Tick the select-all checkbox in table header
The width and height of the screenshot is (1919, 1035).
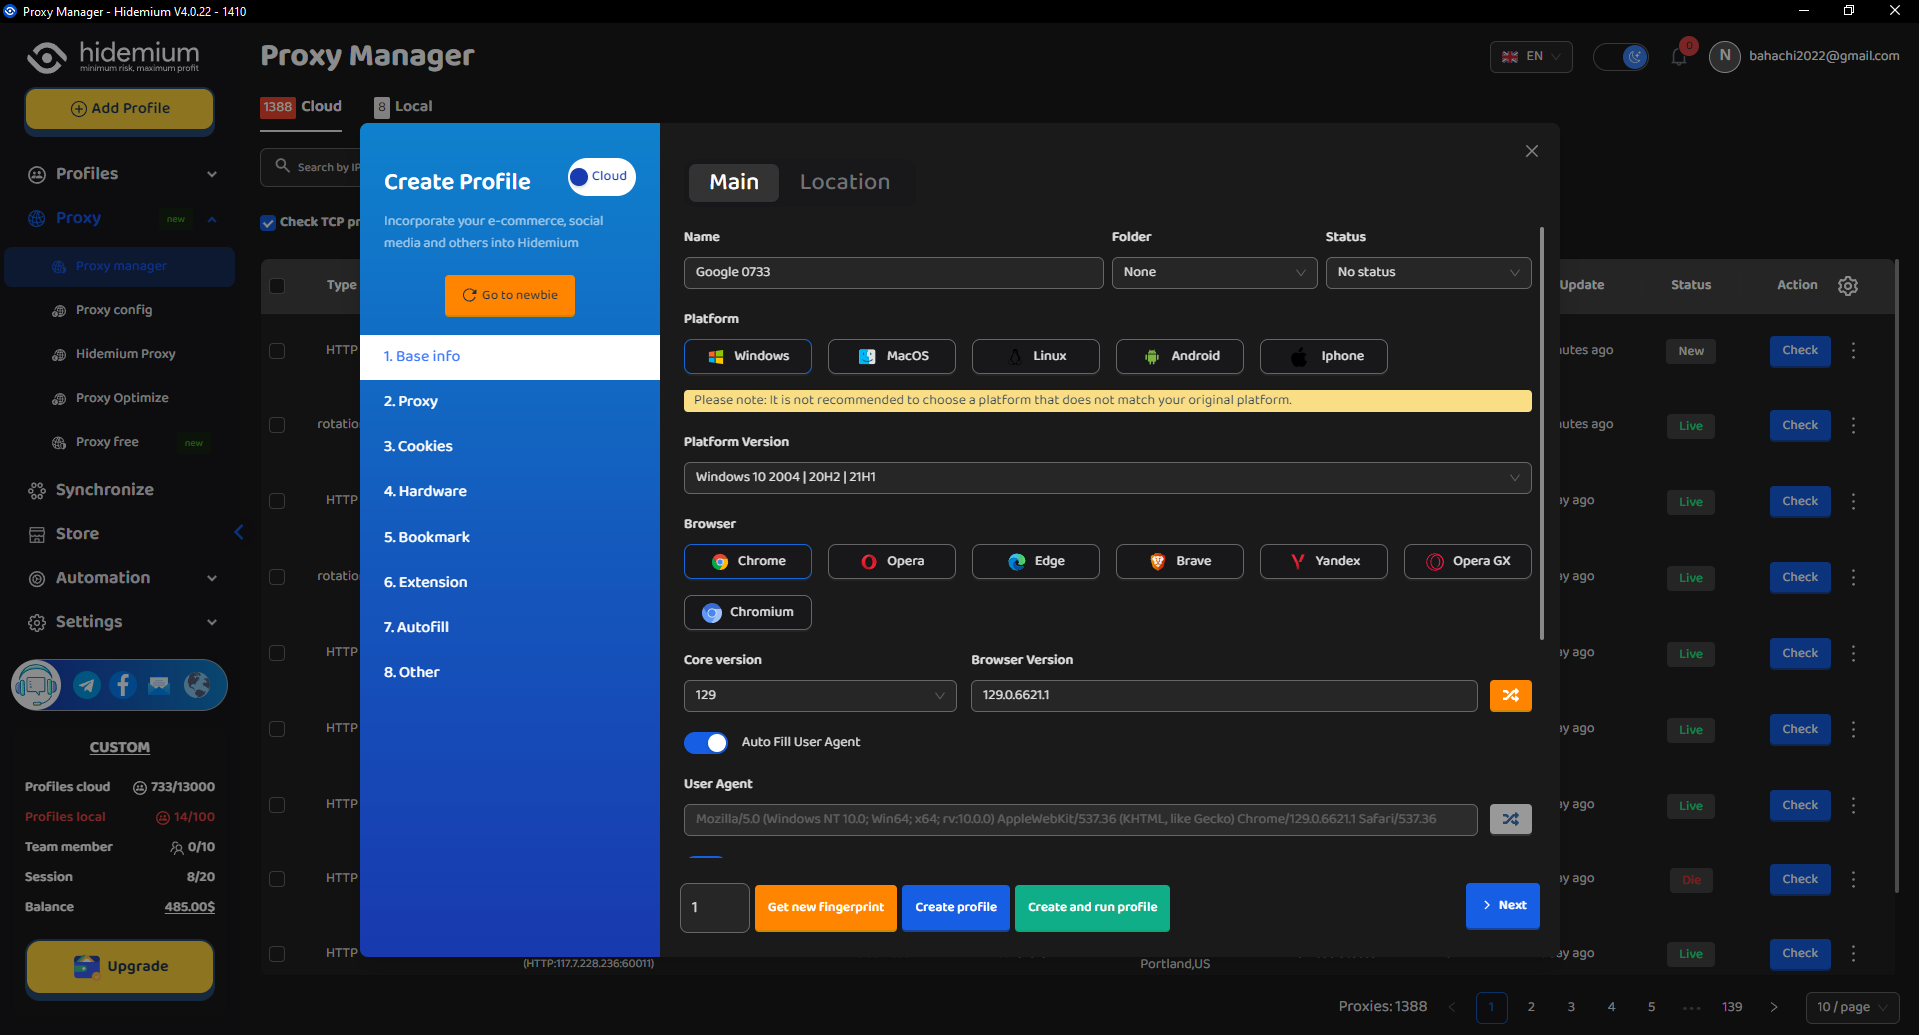click(277, 286)
